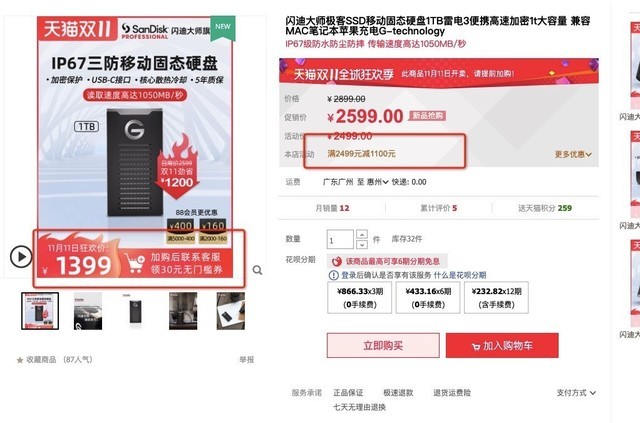640x423 pixels.
Task: View the 月销量 monthly sales tab
Action: coord(332,208)
